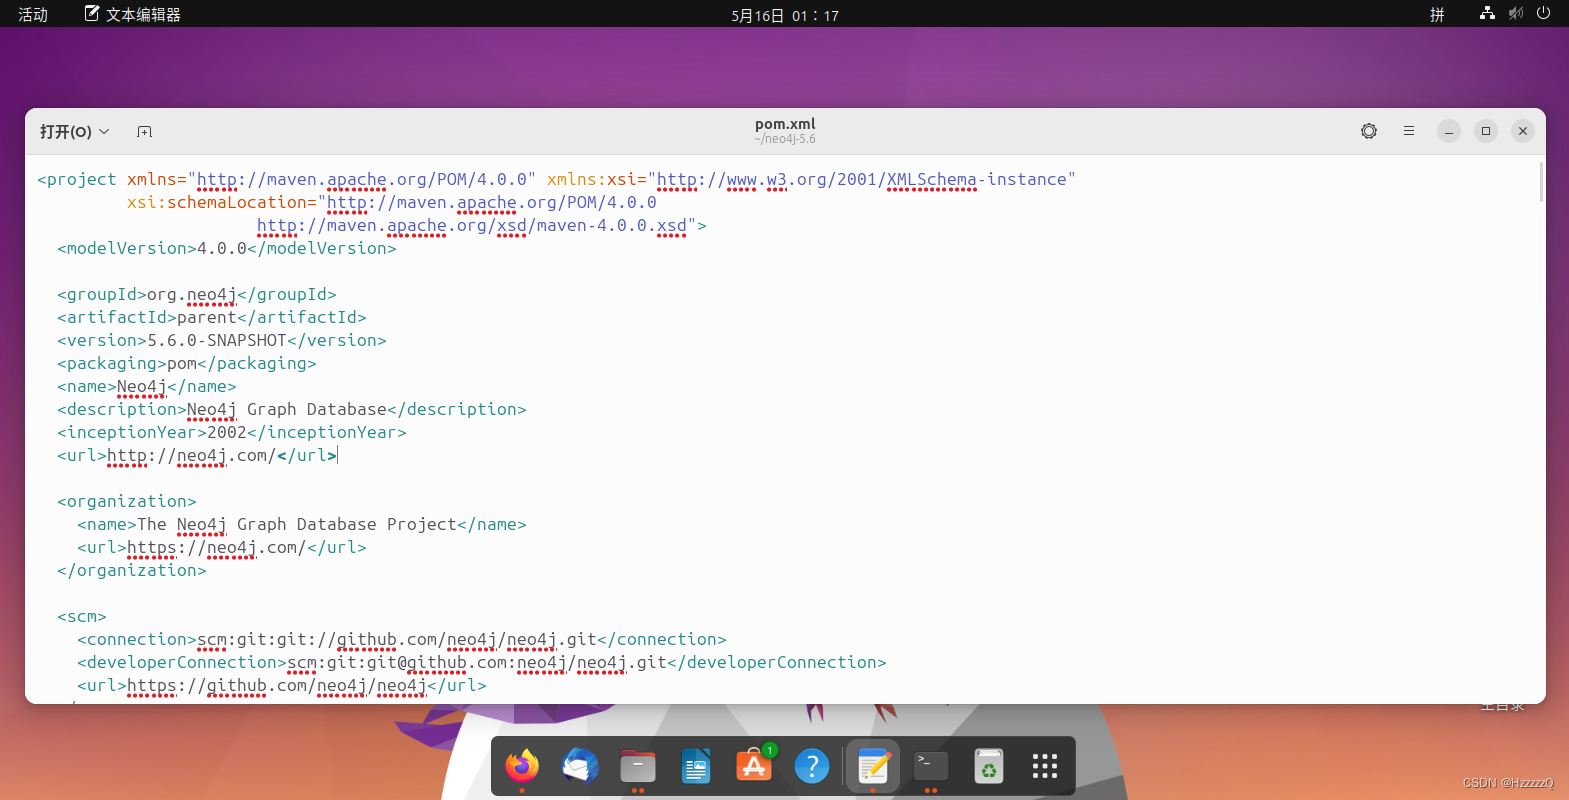Click the artifactId parent line
Image resolution: width=1569 pixels, height=800 pixels.
click(x=212, y=317)
